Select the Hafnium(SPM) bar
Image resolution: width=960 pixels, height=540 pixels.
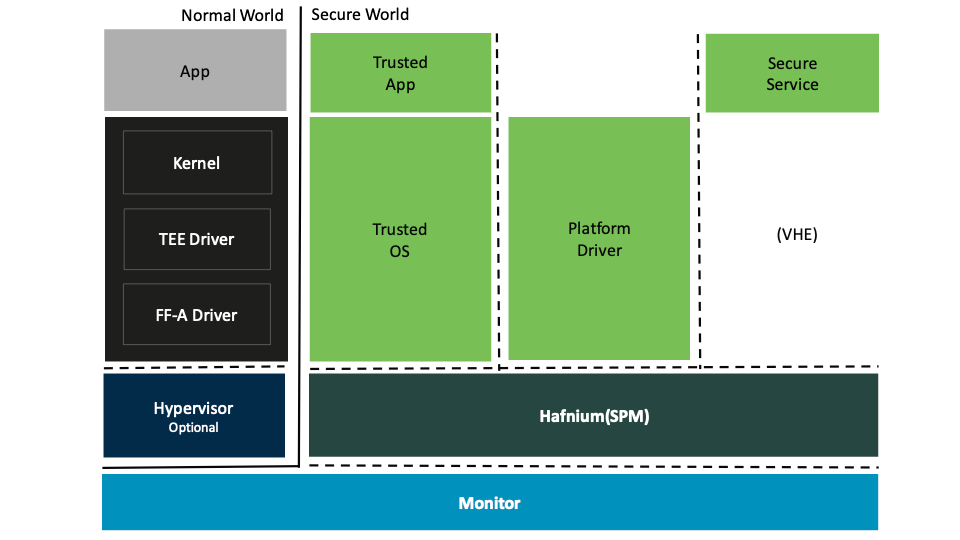[x=593, y=416]
